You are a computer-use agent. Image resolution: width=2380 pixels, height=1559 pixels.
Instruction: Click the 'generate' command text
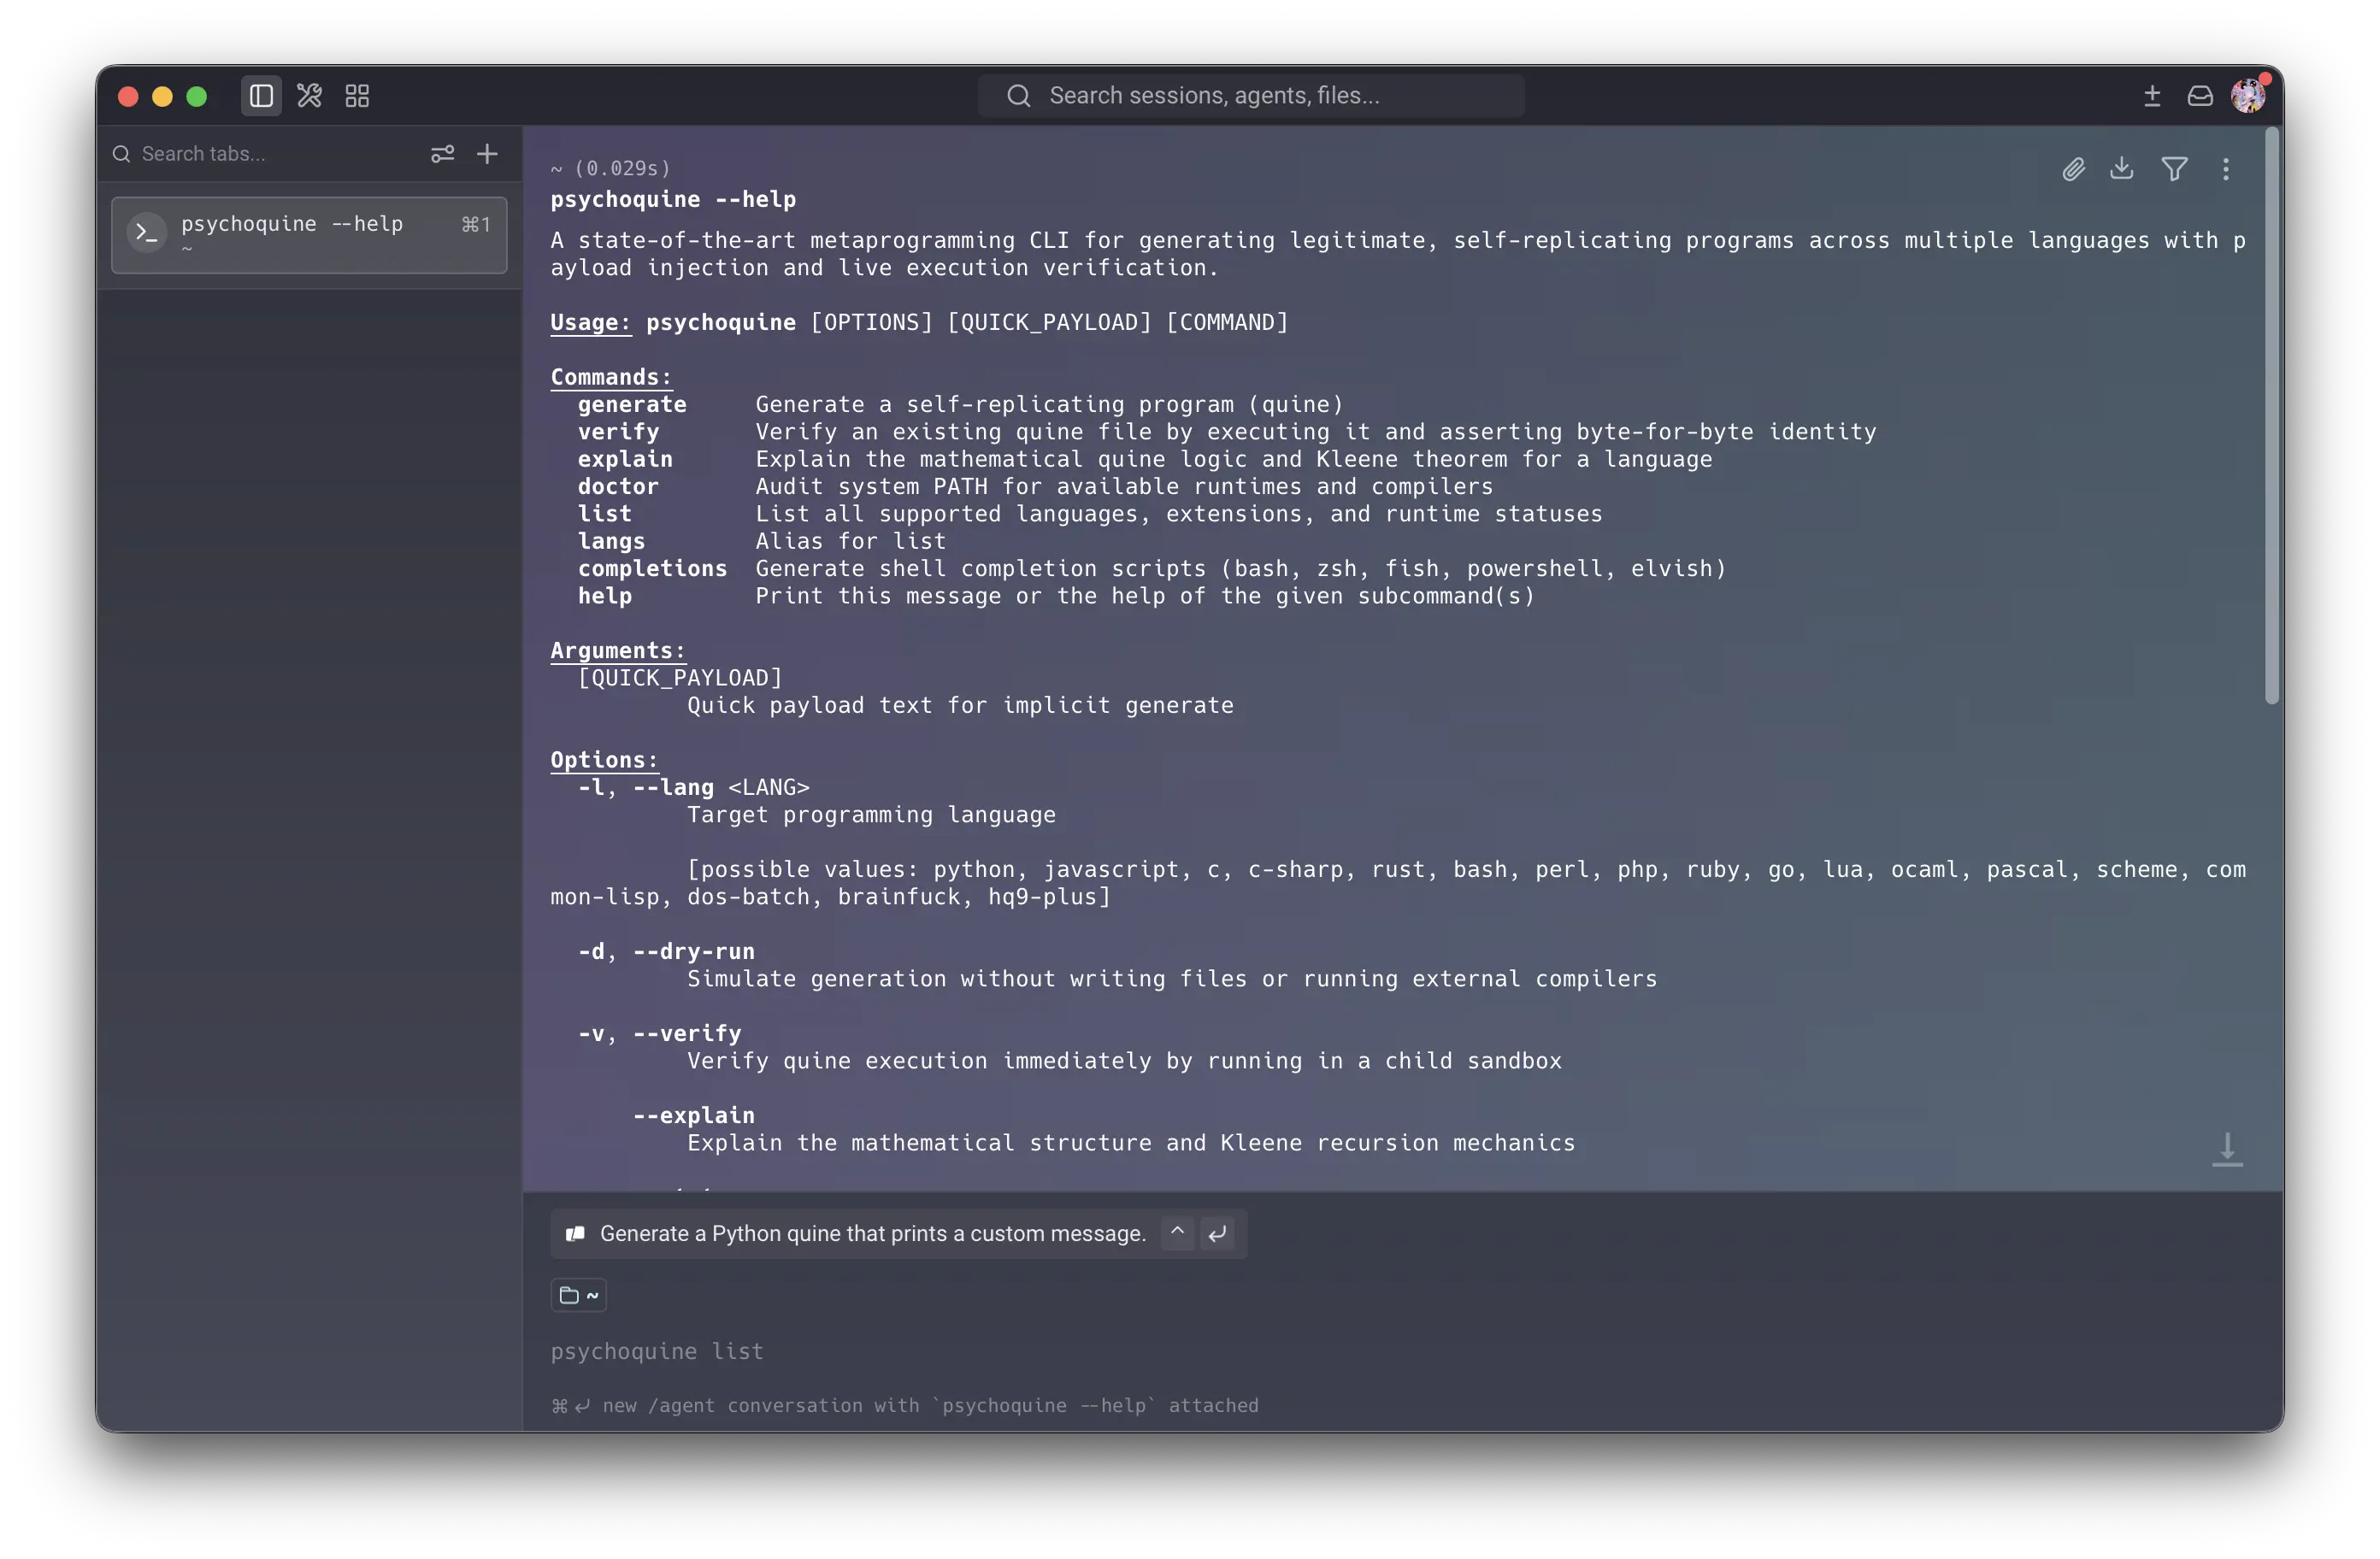[632, 404]
